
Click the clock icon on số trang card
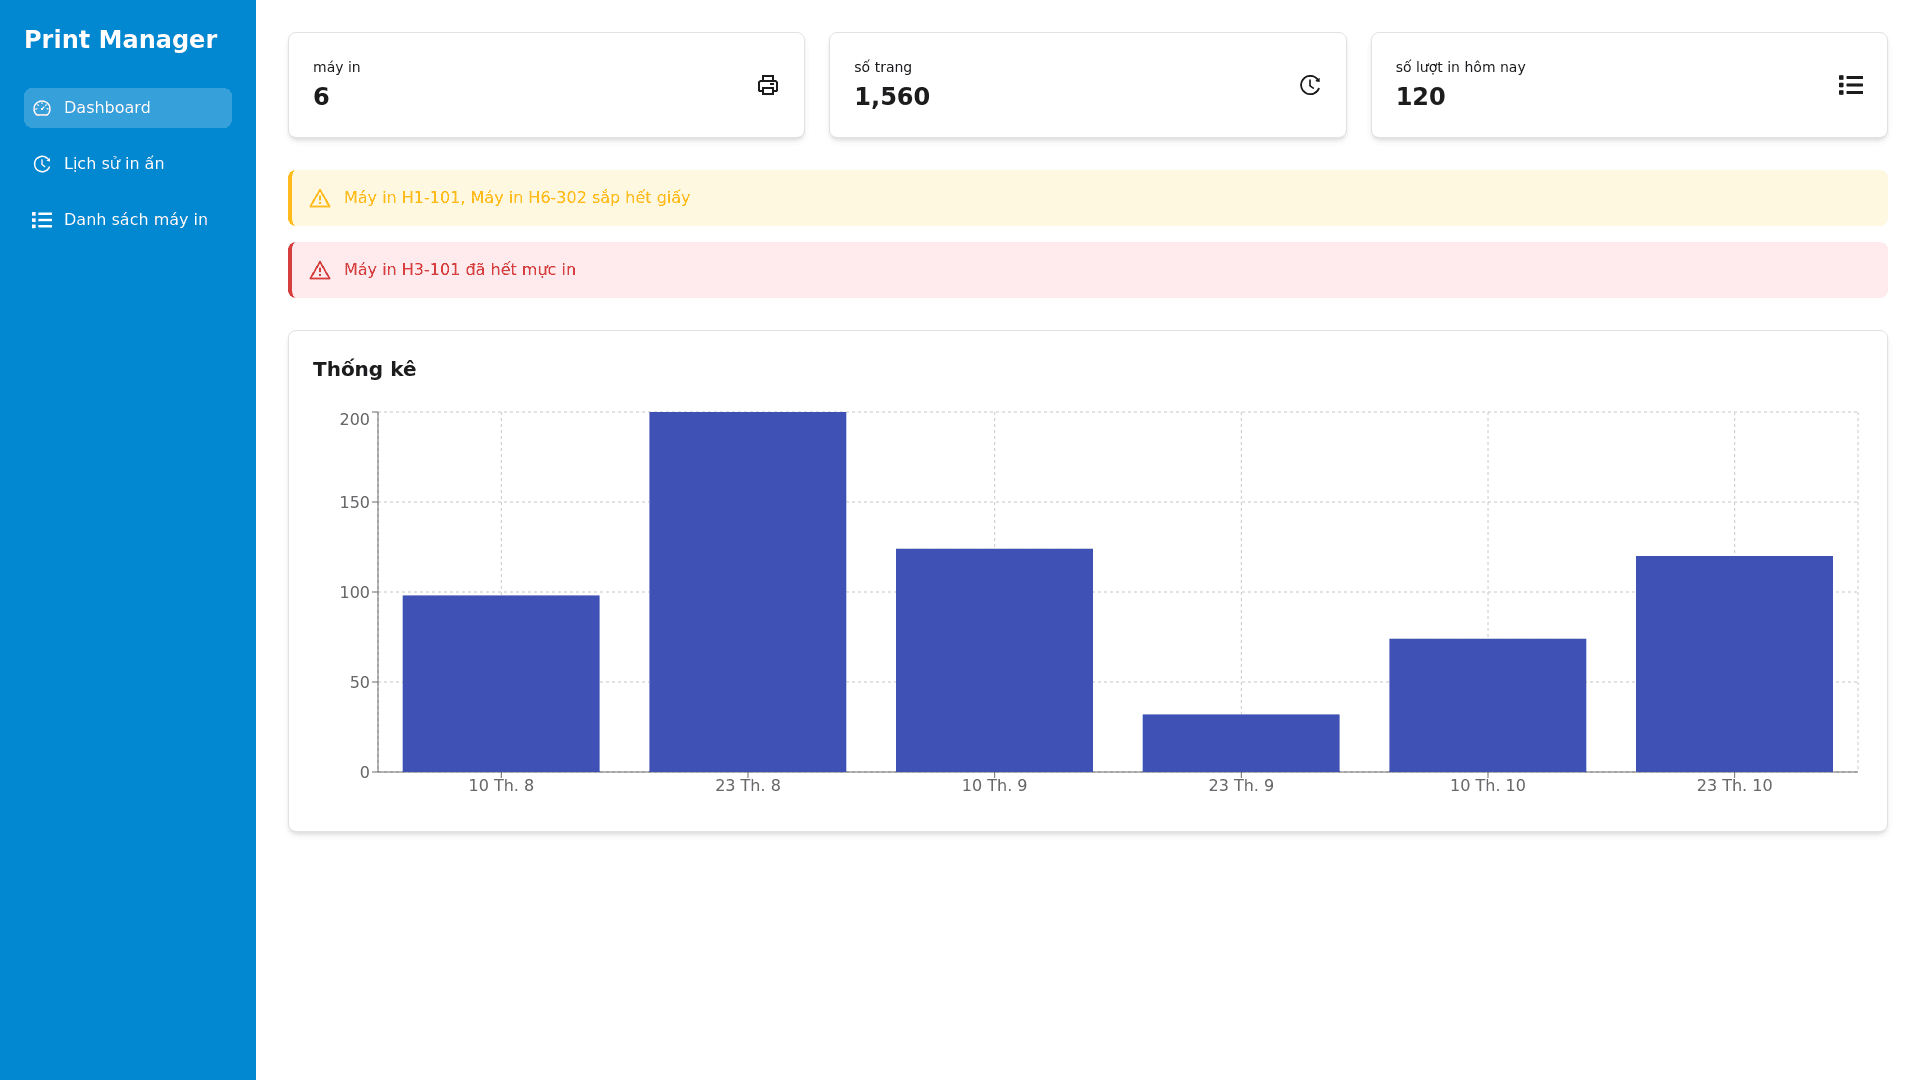[x=1309, y=85]
